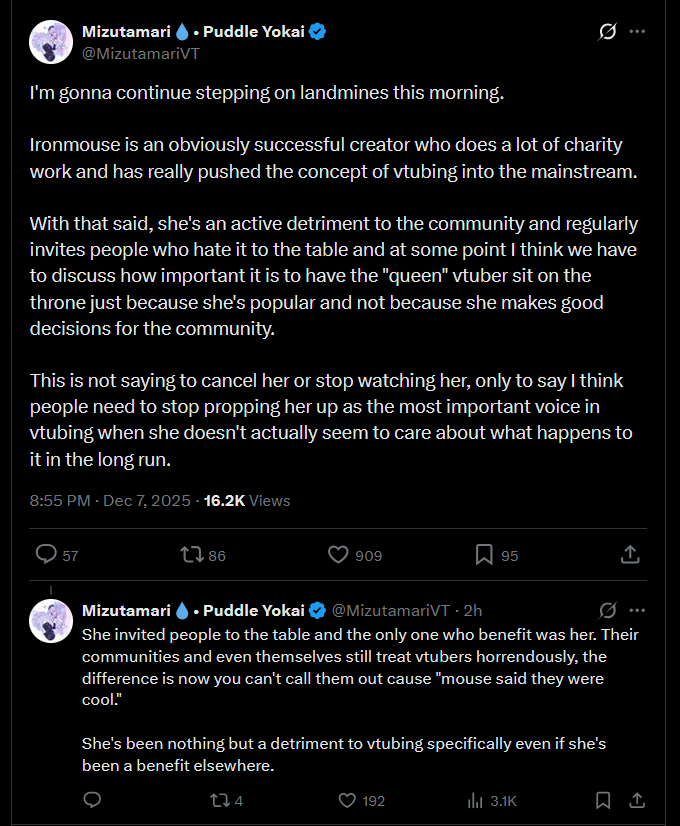The width and height of the screenshot is (680, 826).
Task: View analytics showing 3.1K views
Action: 476,800
